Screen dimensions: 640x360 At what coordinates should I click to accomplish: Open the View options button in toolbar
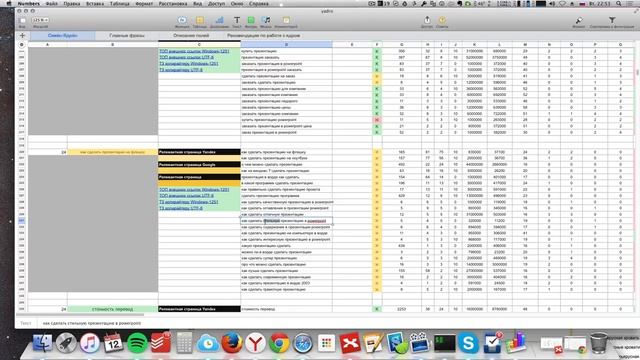pyautogui.click(x=22, y=20)
